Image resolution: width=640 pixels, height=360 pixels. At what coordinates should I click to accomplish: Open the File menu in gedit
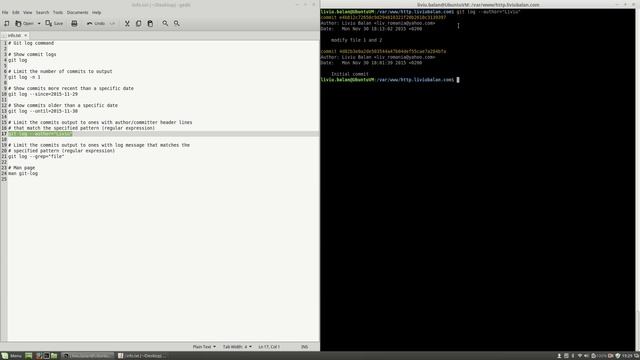5,12
